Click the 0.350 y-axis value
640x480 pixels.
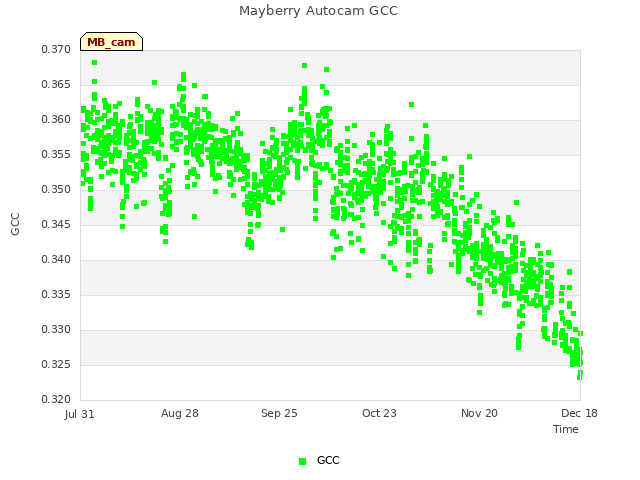56,189
